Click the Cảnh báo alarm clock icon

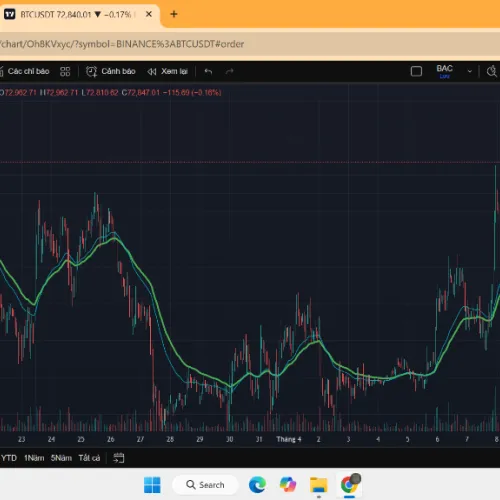click(91, 71)
